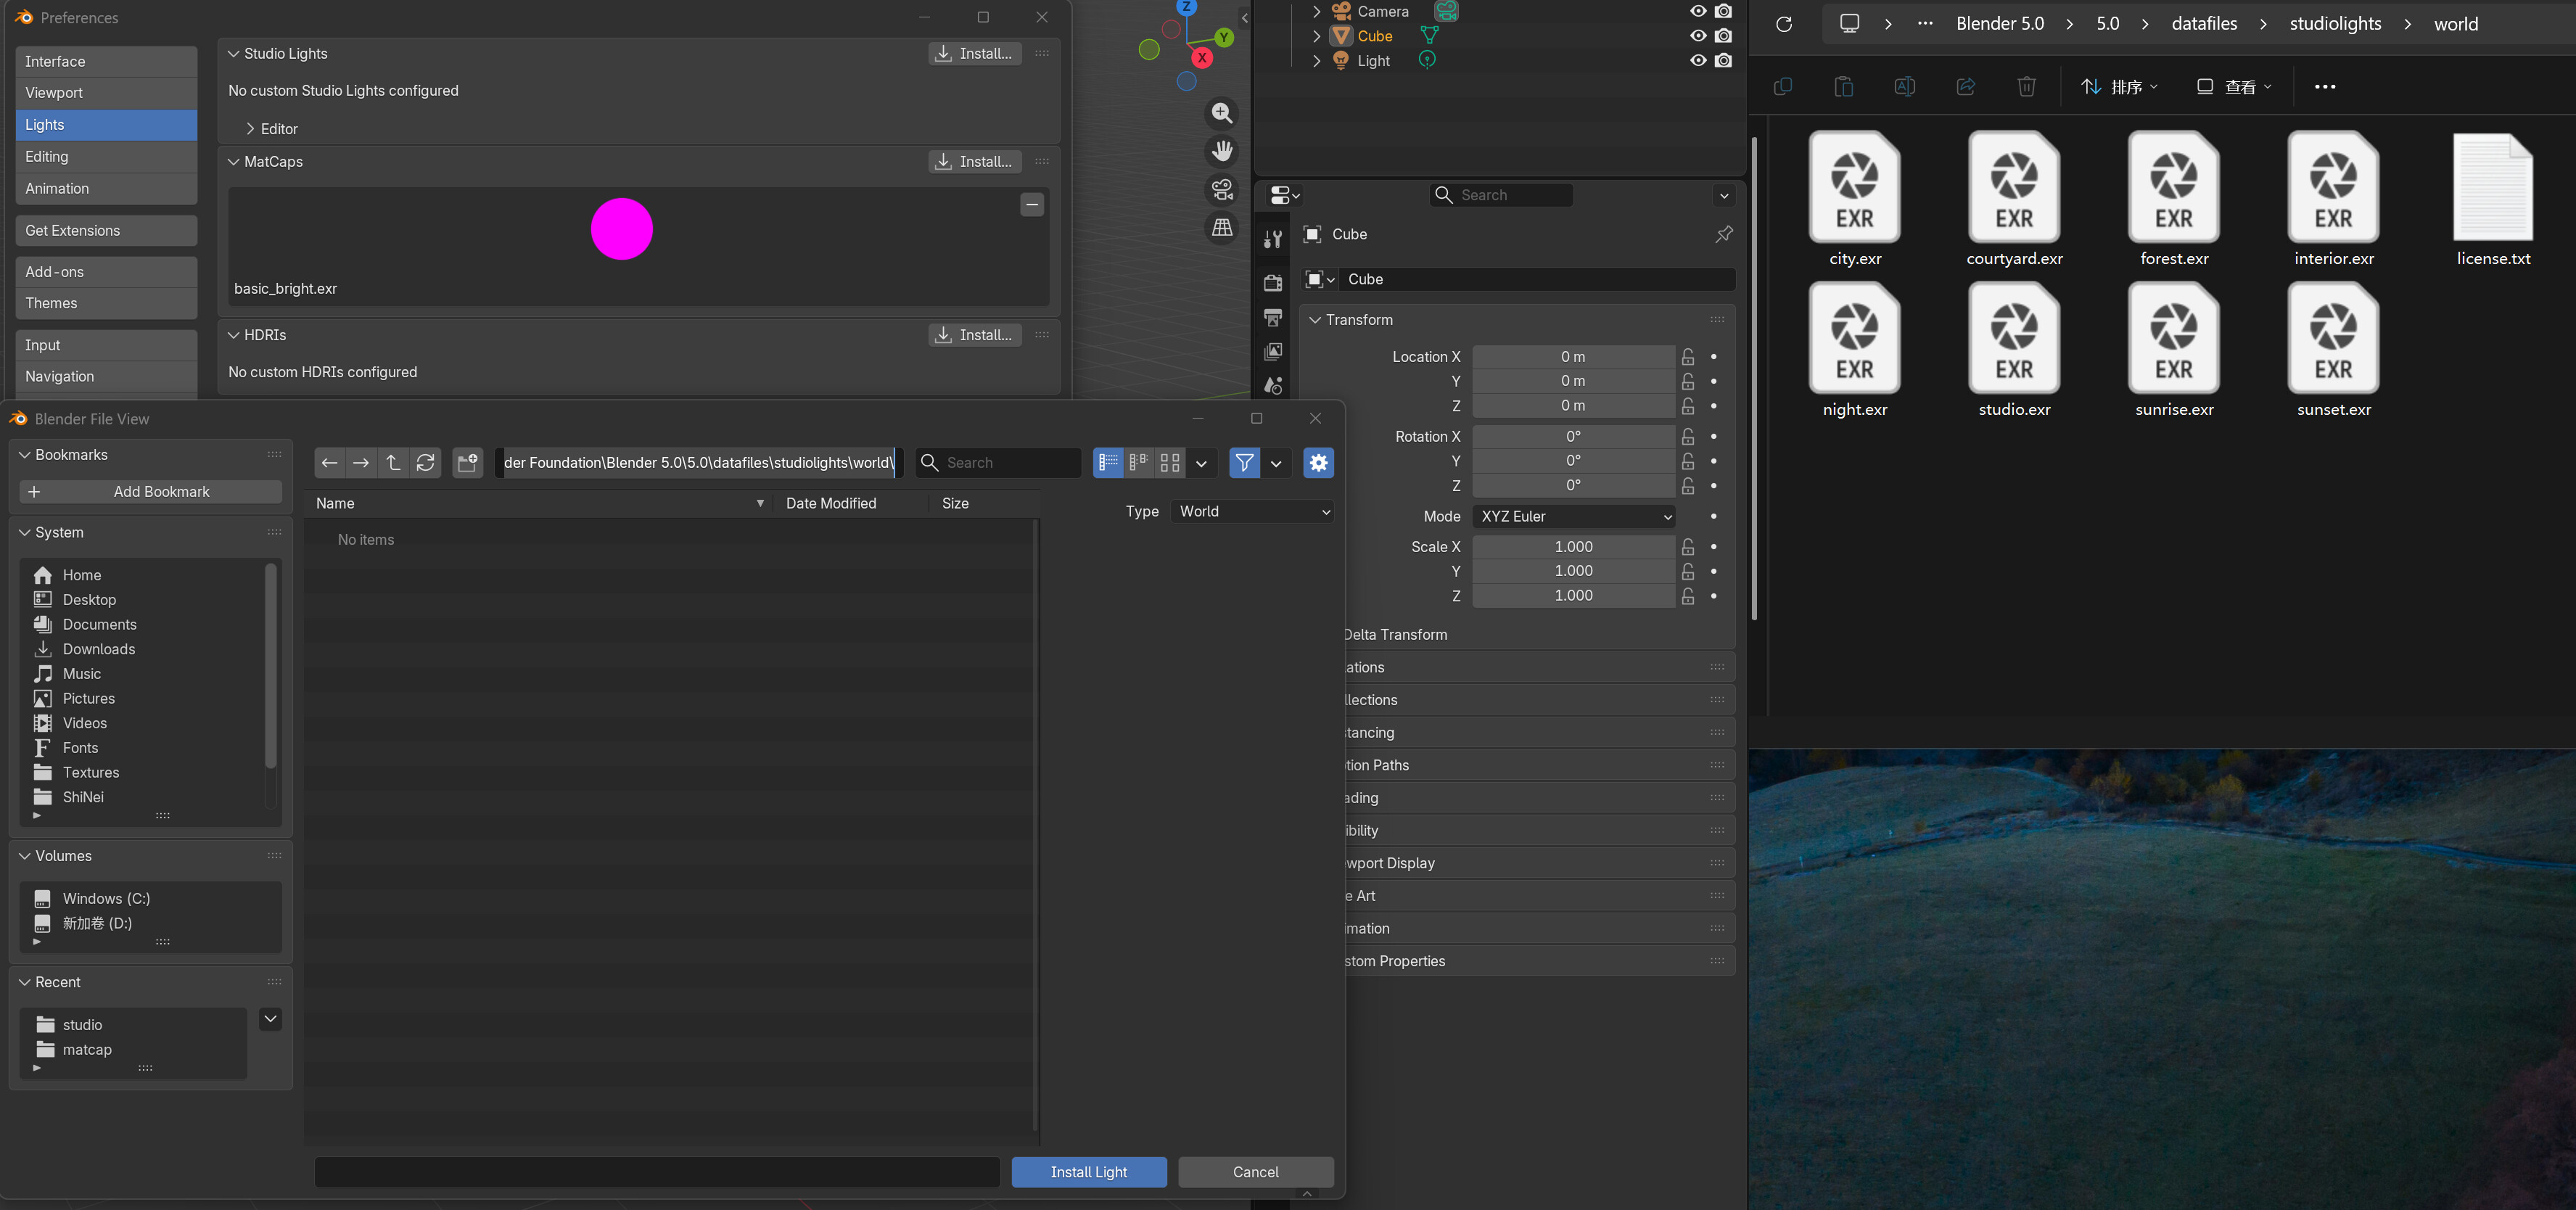Select the Lights preferences tab
2576x1210 pixels.
point(106,125)
